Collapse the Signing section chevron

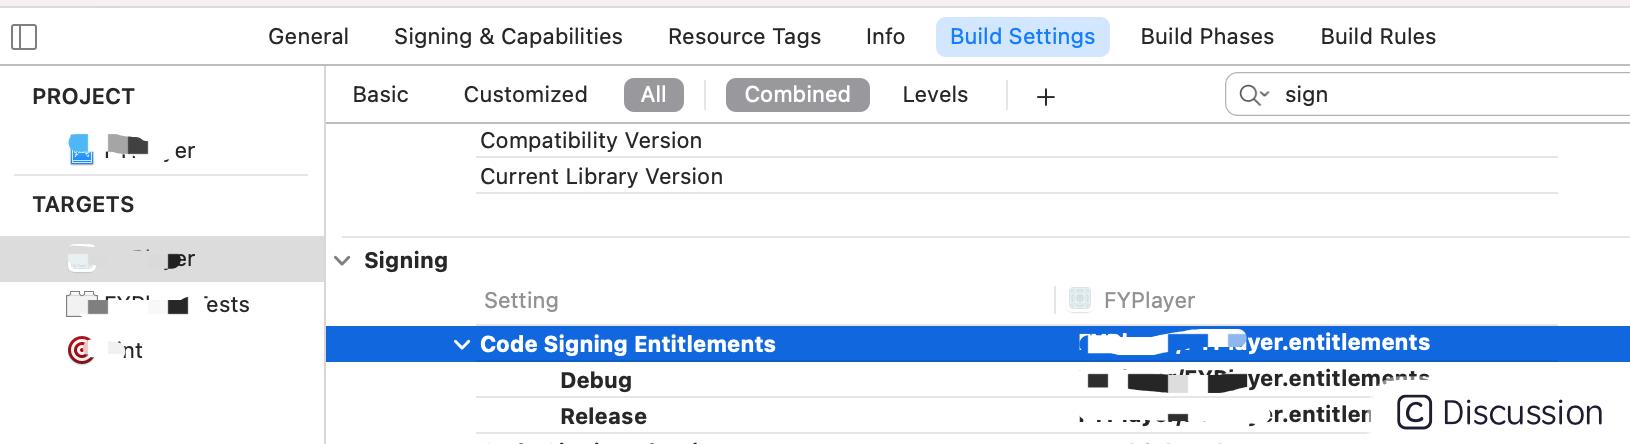(x=342, y=261)
